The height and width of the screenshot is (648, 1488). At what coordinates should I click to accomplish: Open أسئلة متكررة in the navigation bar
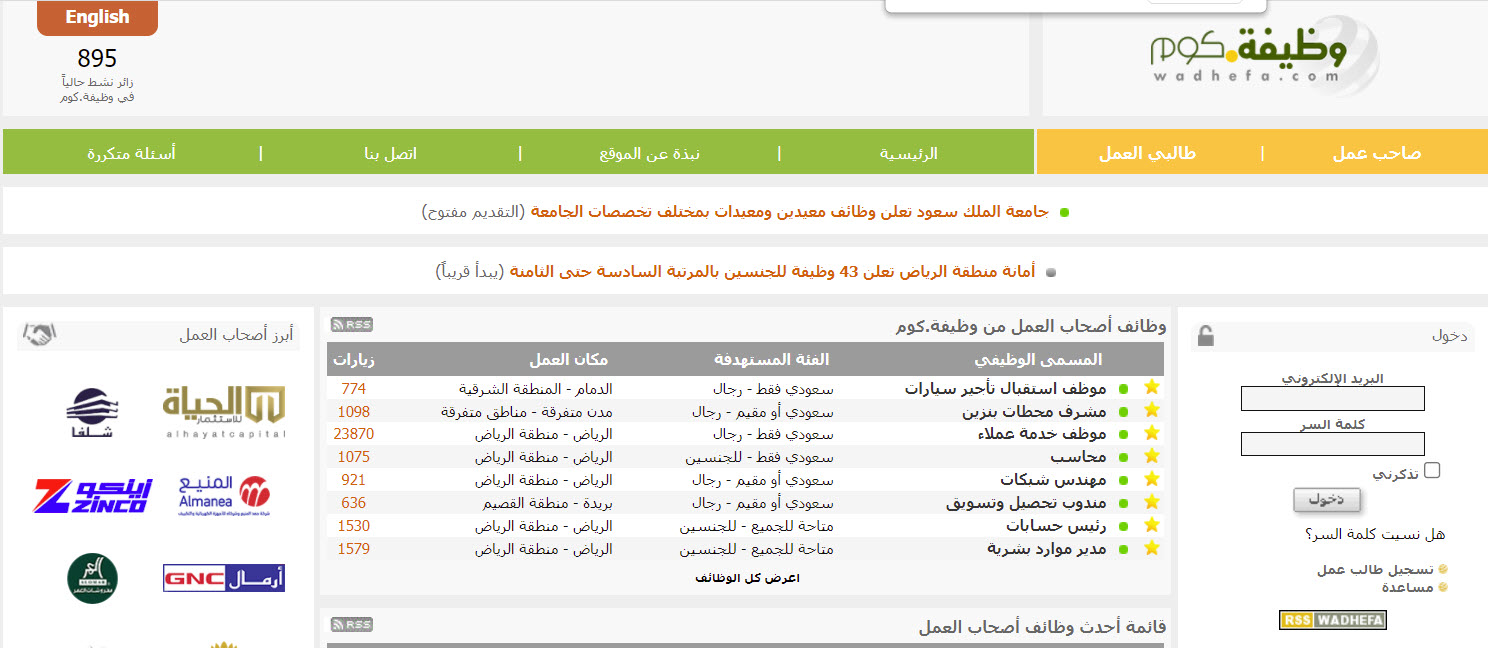pos(131,153)
